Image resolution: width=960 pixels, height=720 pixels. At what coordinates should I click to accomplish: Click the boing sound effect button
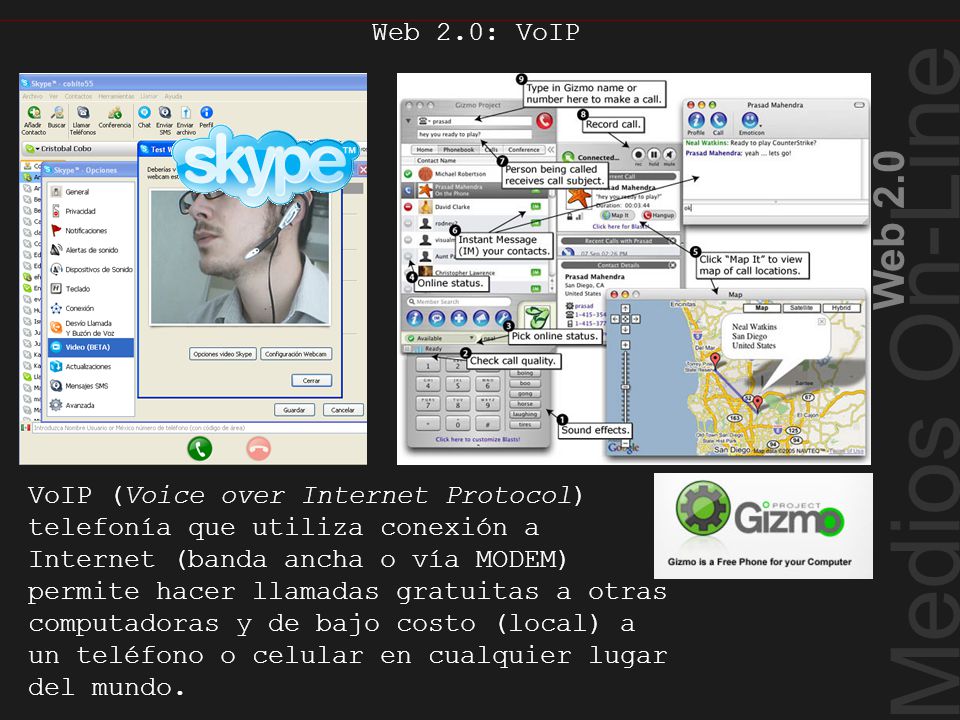pyautogui.click(x=525, y=373)
